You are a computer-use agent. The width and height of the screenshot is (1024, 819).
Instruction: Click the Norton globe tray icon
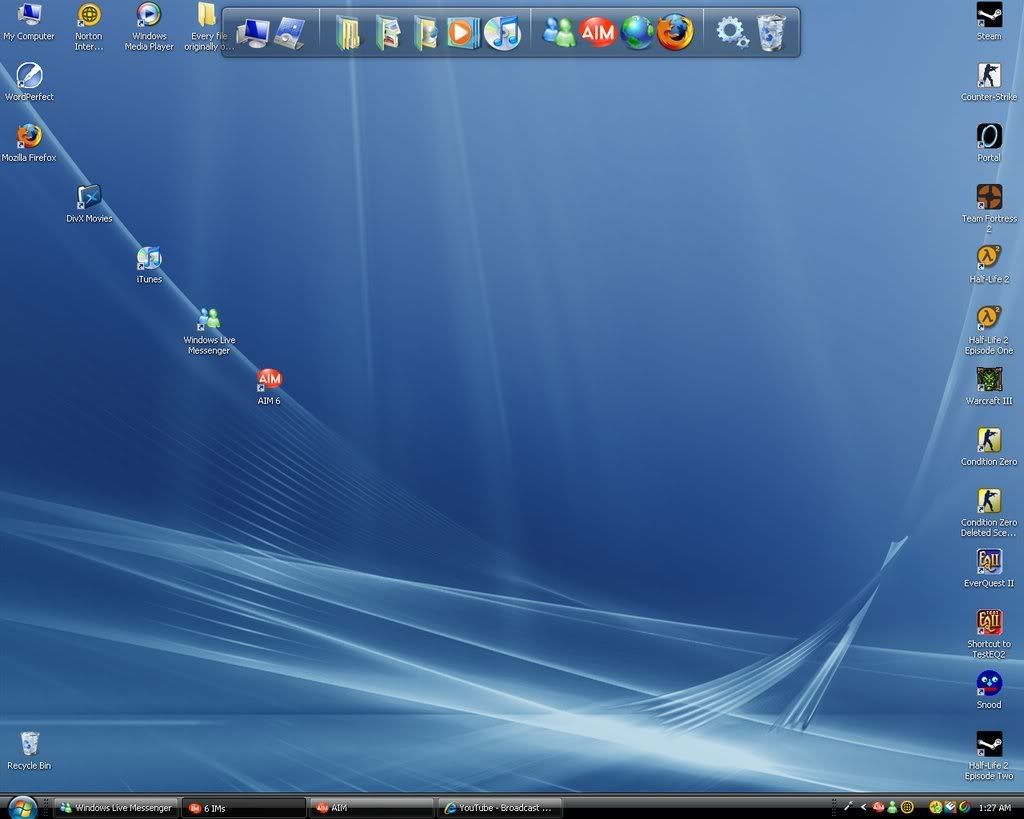point(906,808)
